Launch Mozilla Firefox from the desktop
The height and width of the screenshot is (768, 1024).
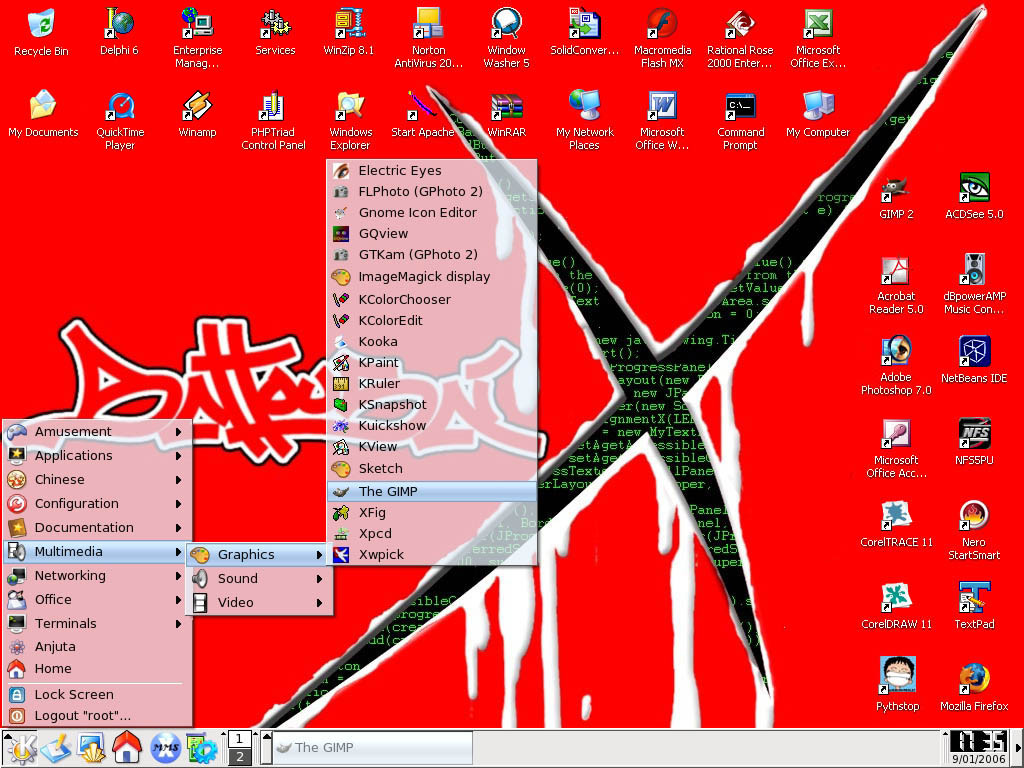coord(974,688)
